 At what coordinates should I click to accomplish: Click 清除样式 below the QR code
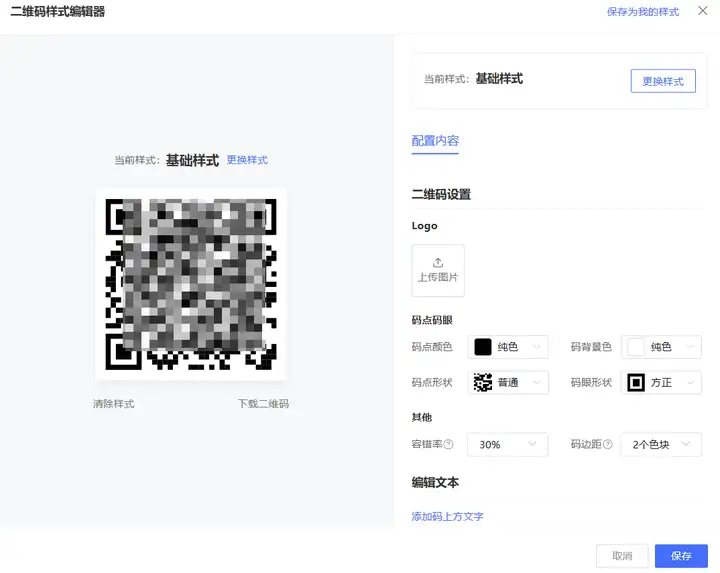(x=113, y=404)
